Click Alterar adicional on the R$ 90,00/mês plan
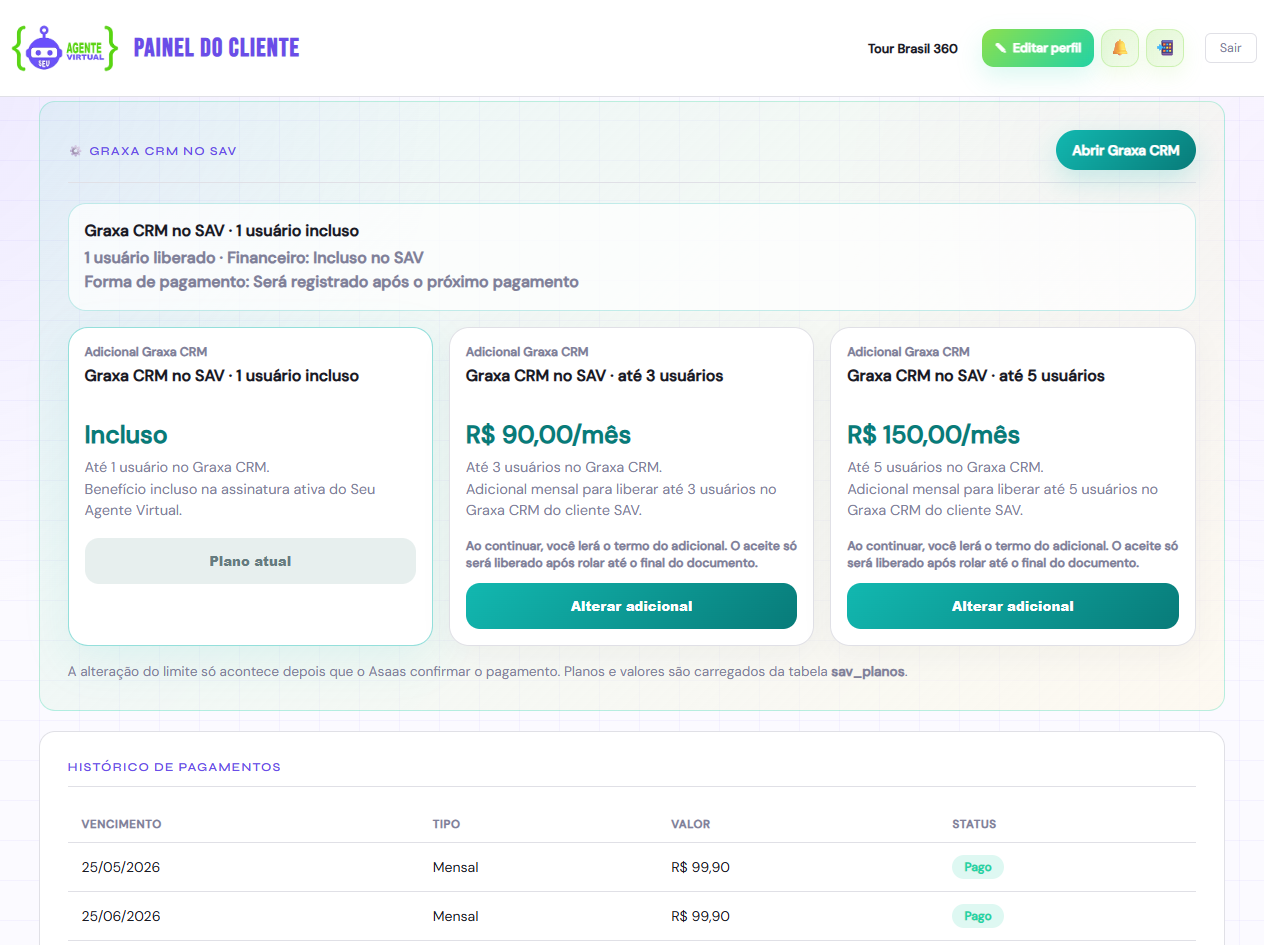 (631, 606)
